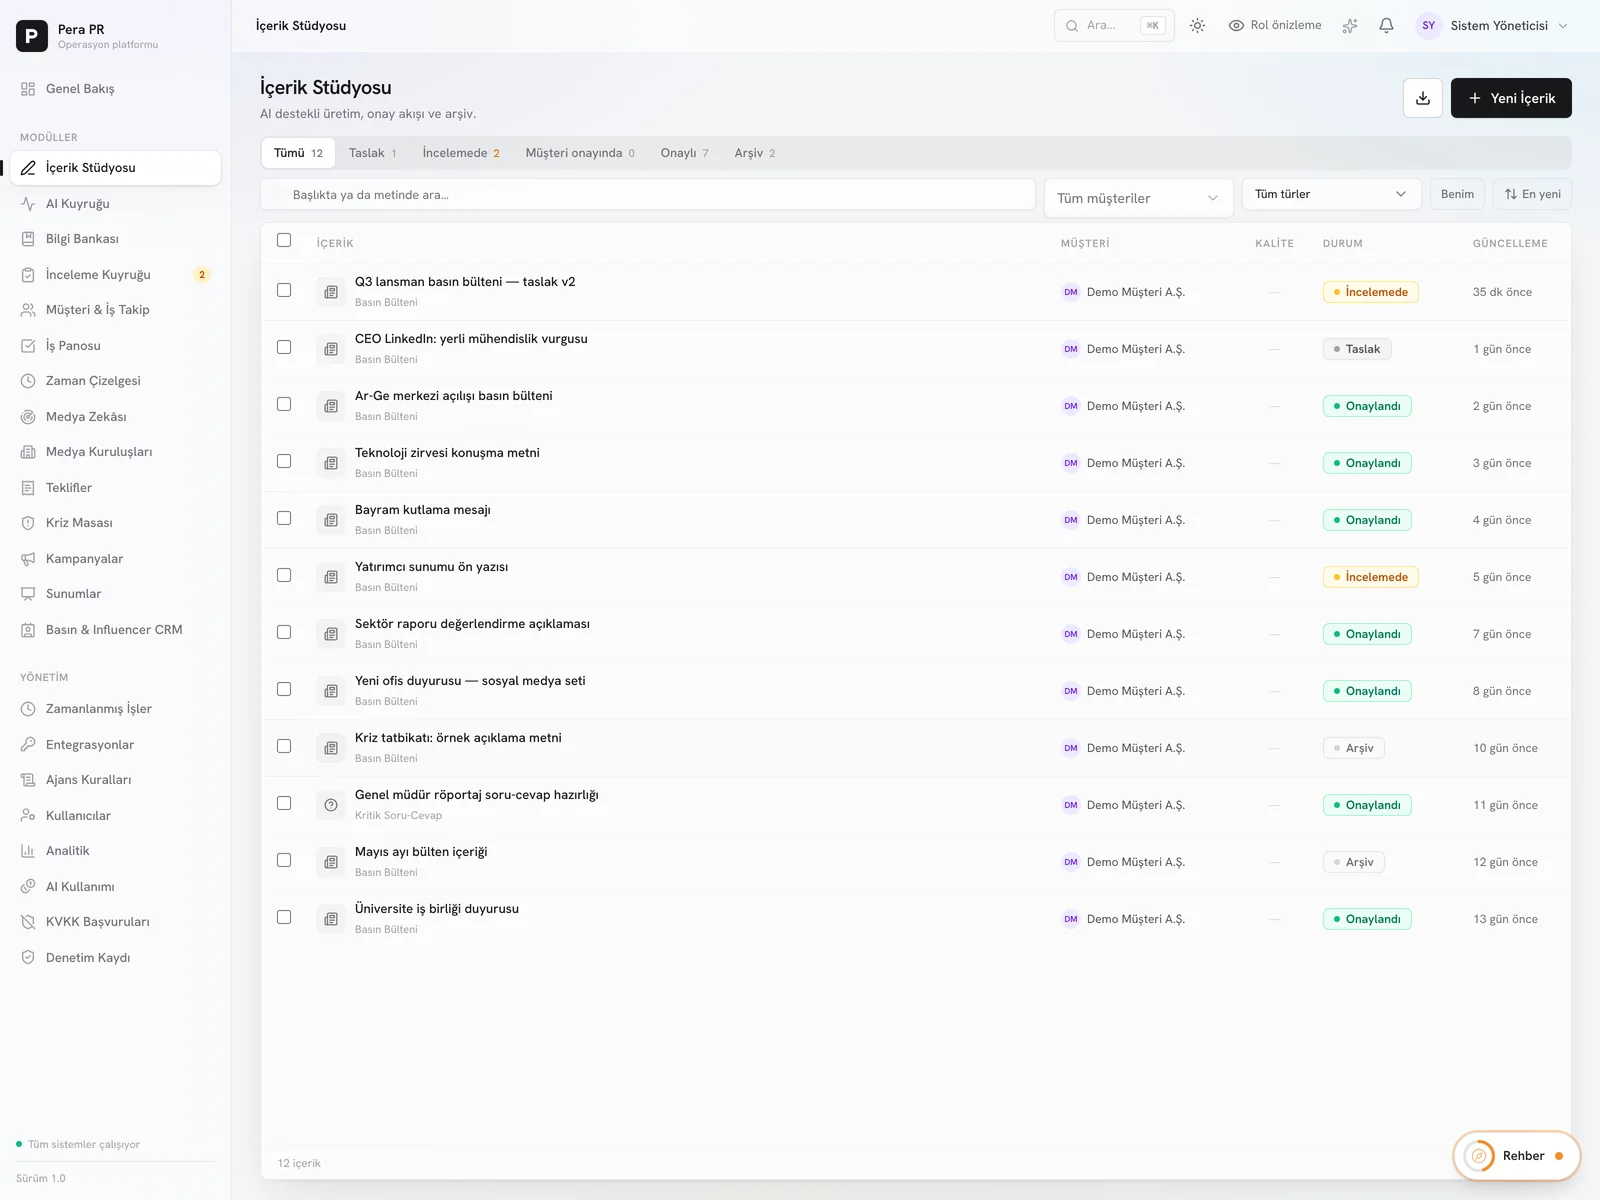Image resolution: width=1600 pixels, height=1200 pixels.
Task: Select checkbox for Kriz tatbikatı row
Action: tap(284, 746)
